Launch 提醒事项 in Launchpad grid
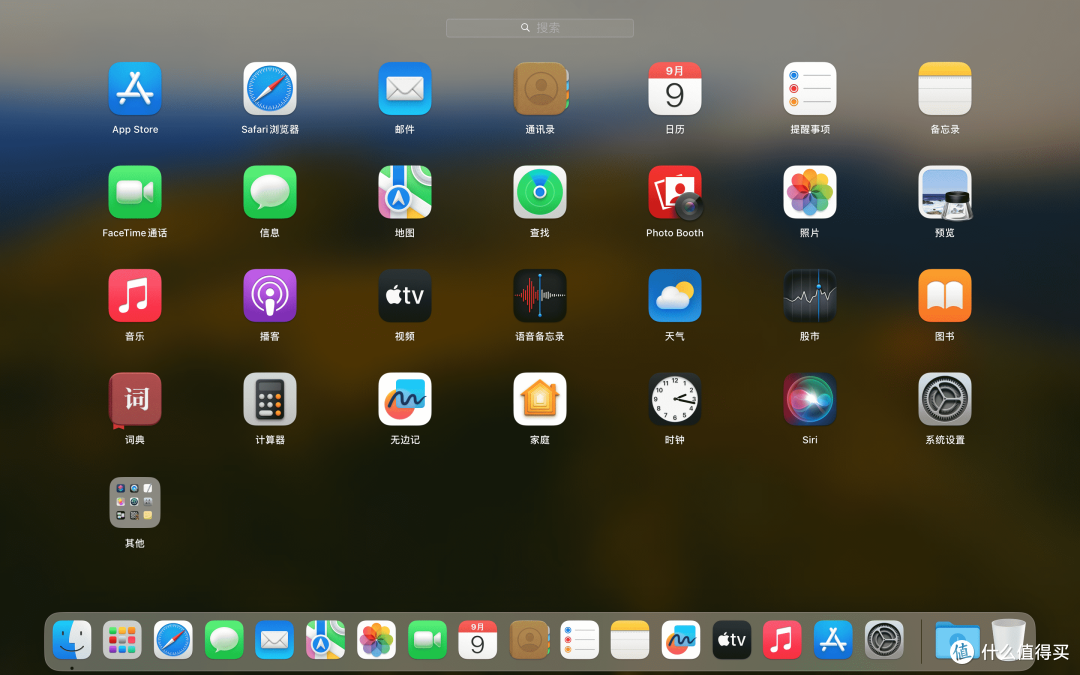Screen dimensions: 1080x675 (x=810, y=89)
